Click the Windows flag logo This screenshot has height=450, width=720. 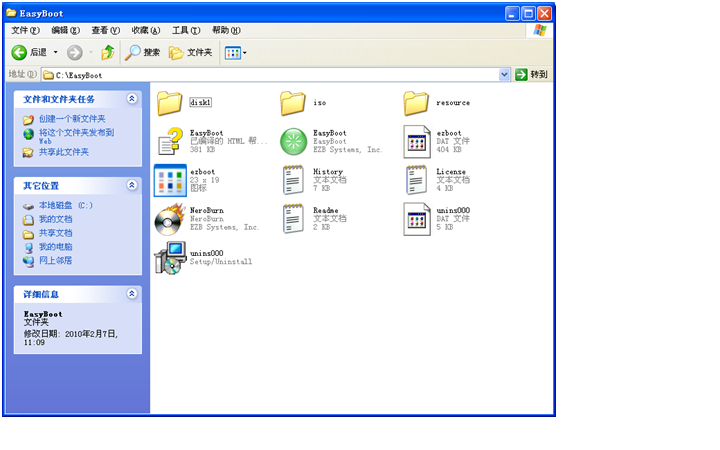point(540,30)
